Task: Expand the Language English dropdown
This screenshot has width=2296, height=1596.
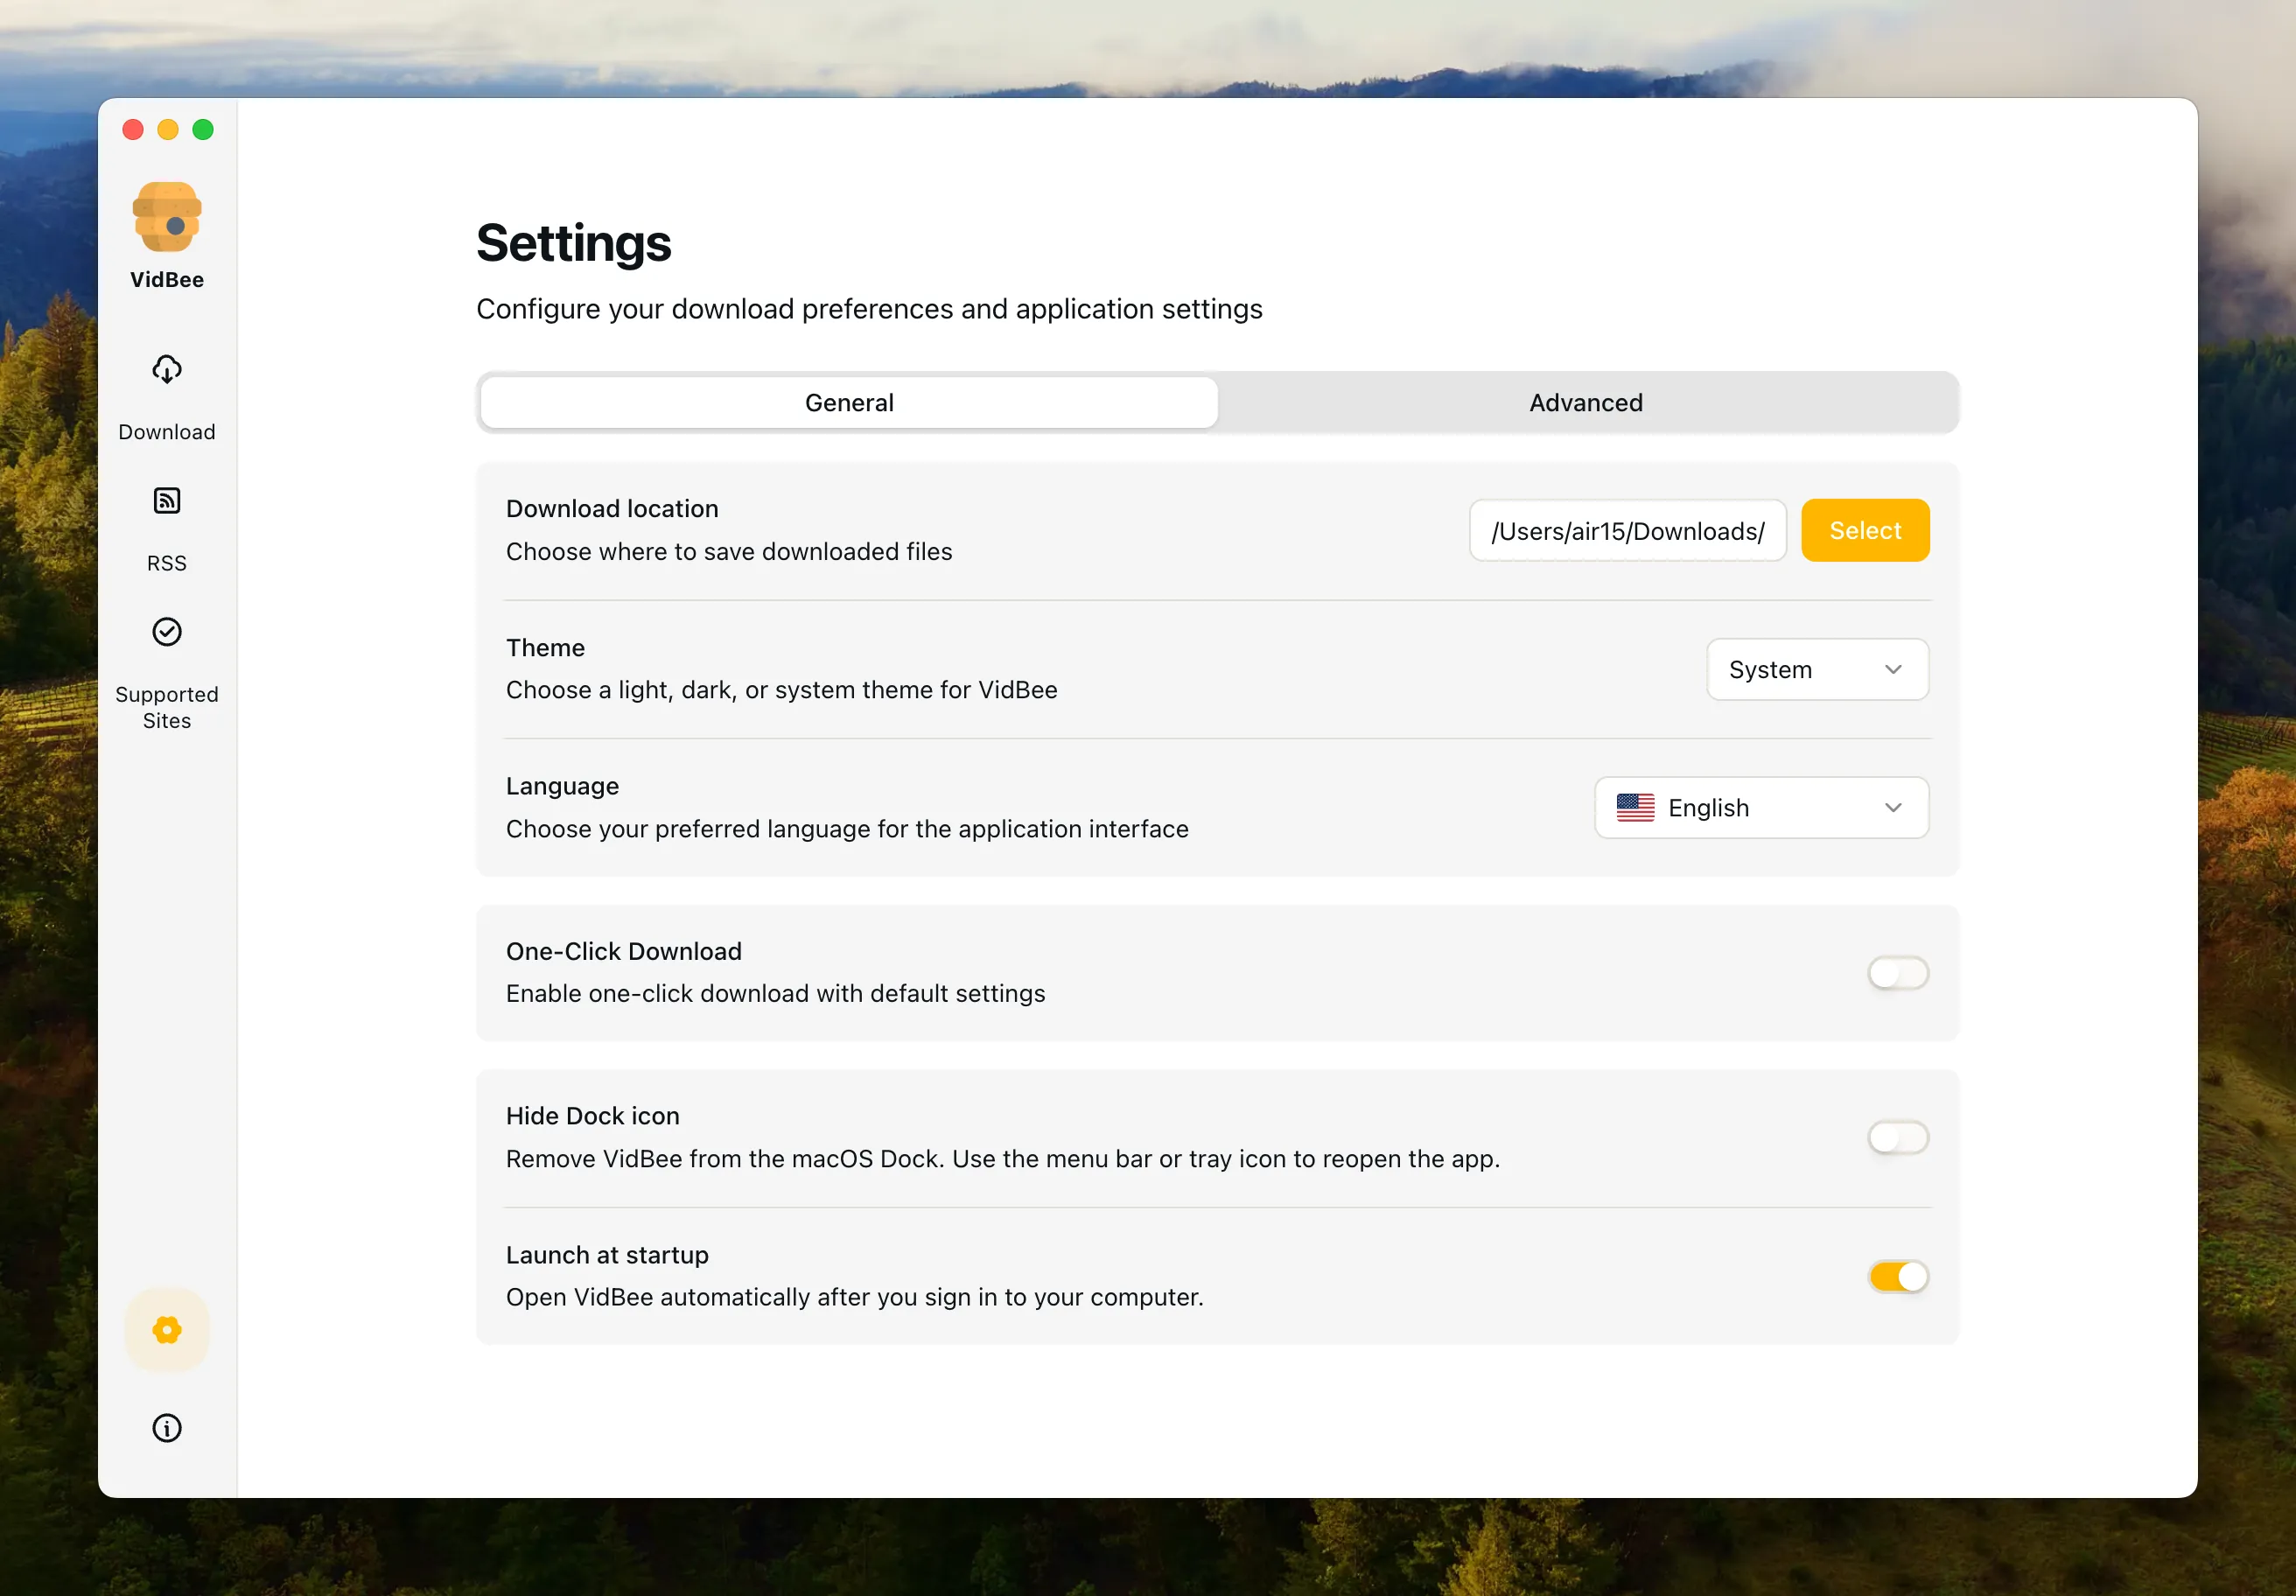Action: tap(1760, 808)
